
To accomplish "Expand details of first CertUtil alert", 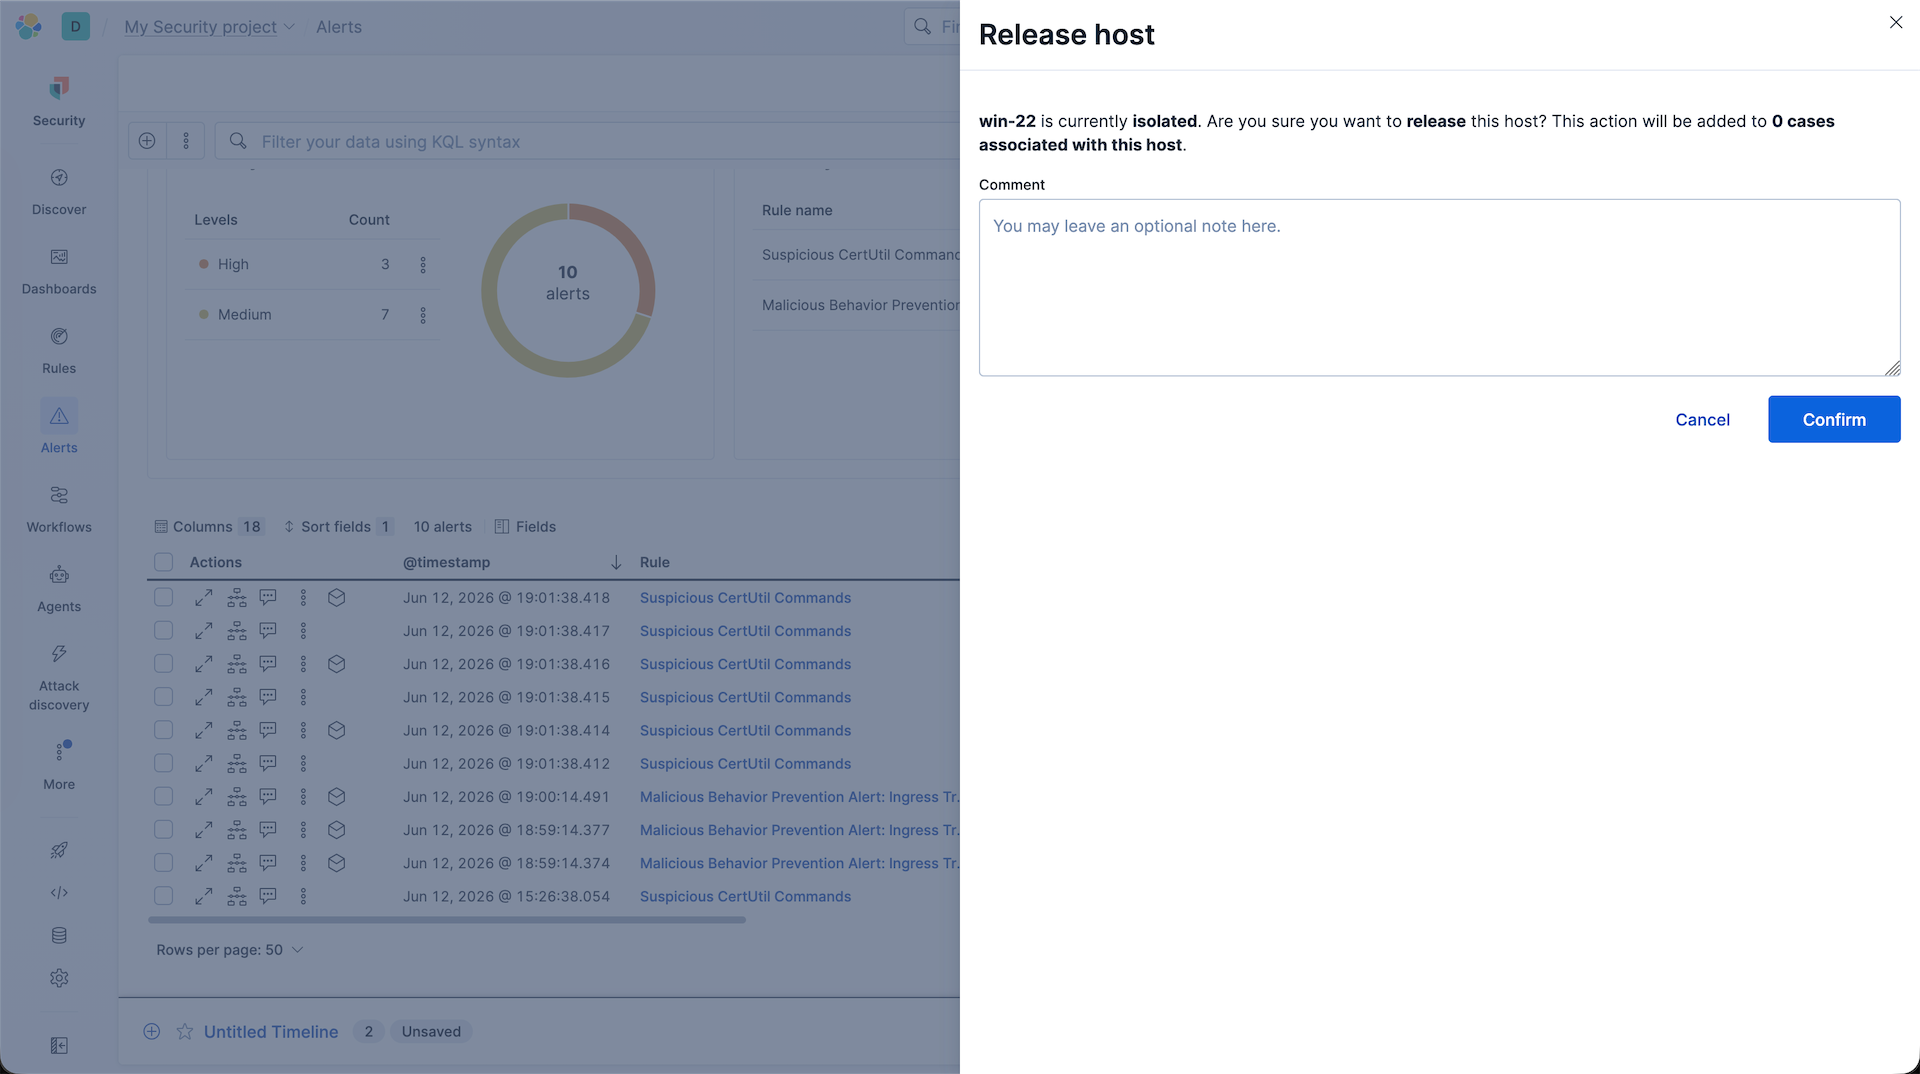I will pos(204,598).
